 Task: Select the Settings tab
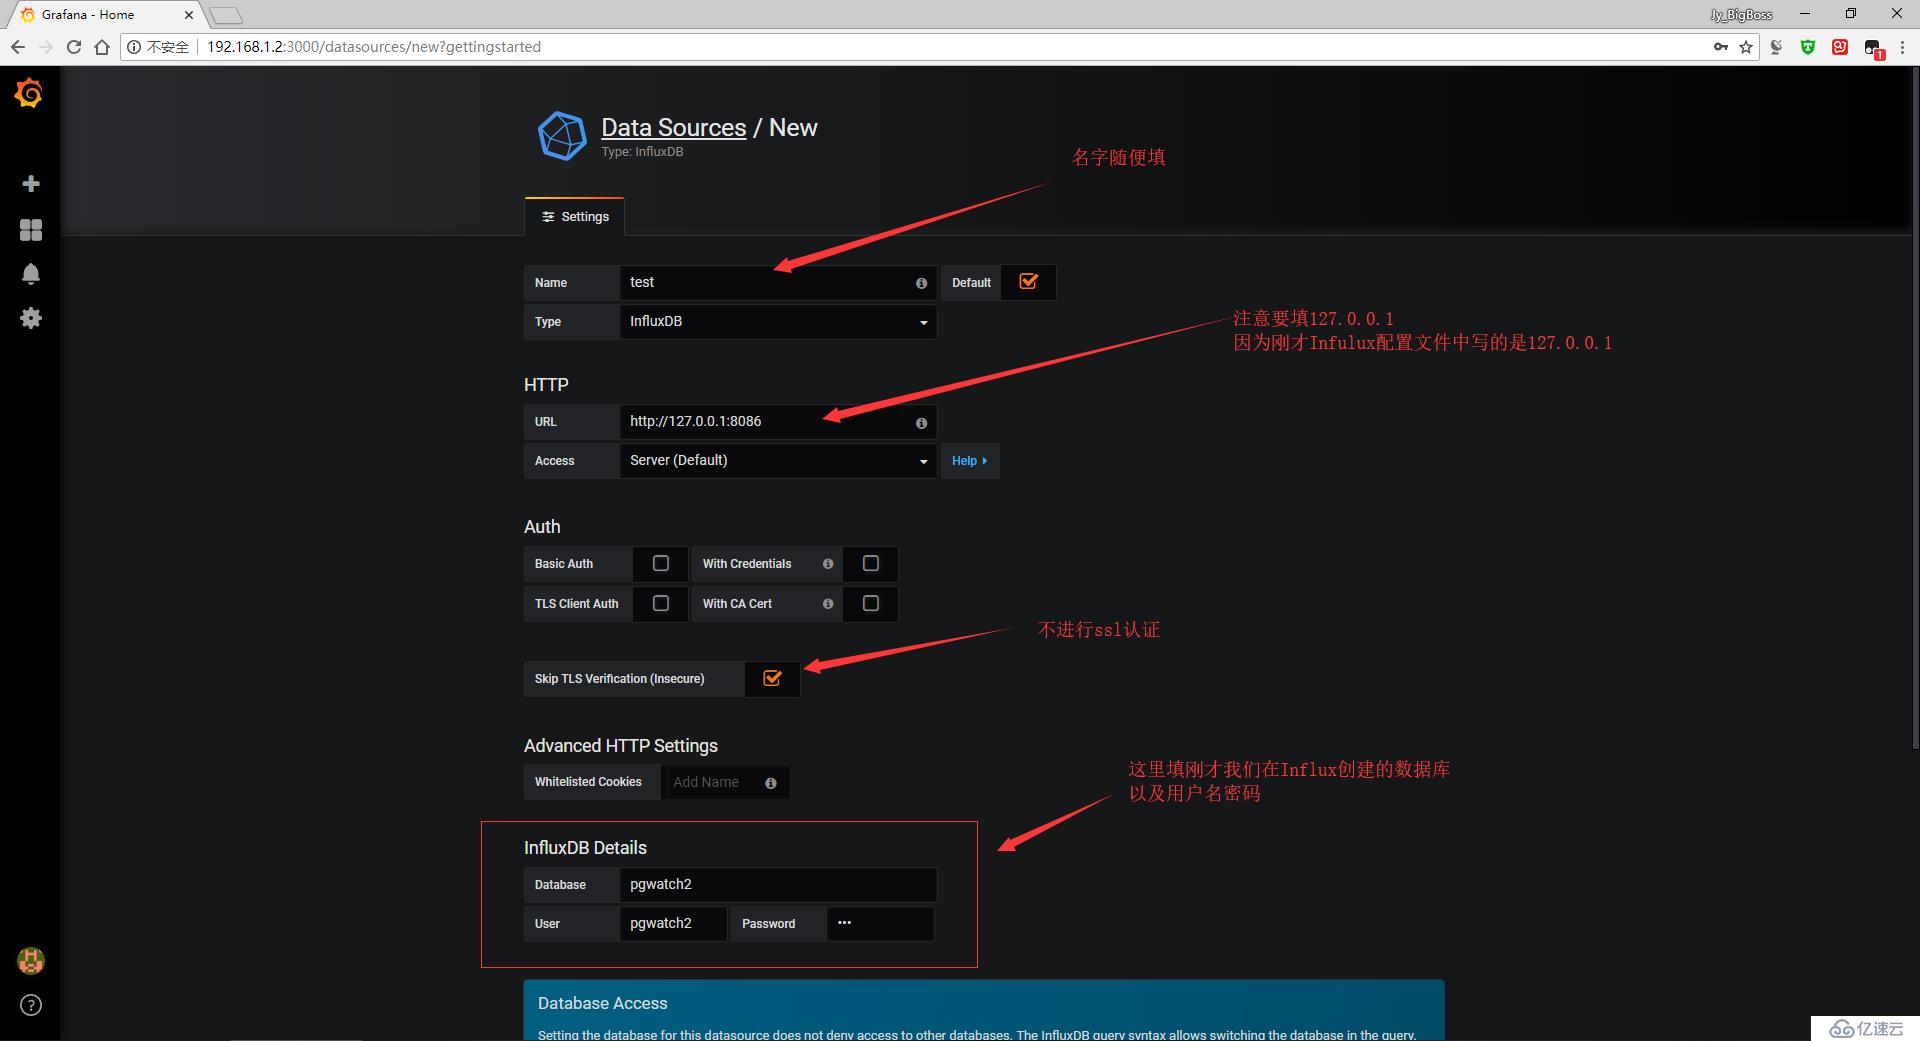point(575,217)
